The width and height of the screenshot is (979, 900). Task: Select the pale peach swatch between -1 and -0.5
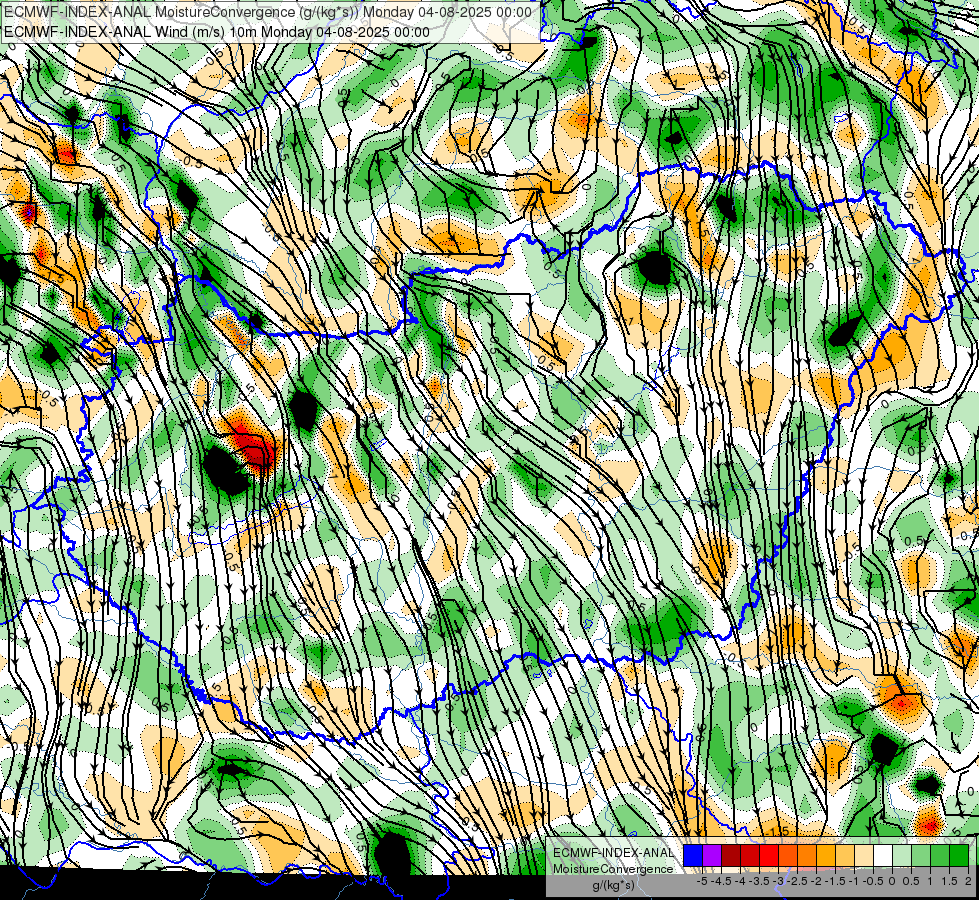(863, 856)
